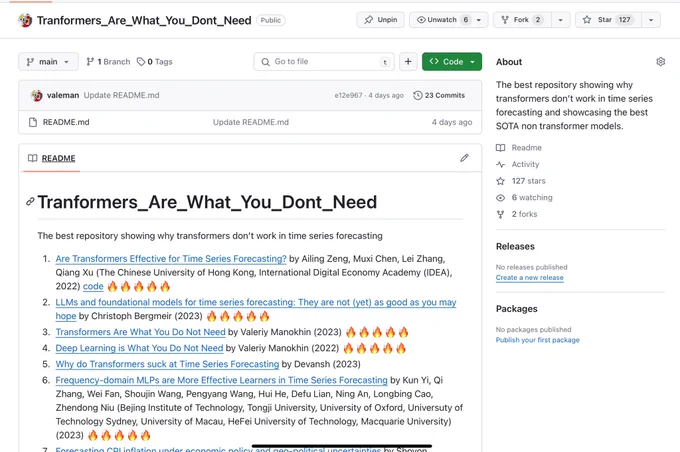Click README.md row commit message
Viewport: 680px width, 452px height.
pos(251,122)
